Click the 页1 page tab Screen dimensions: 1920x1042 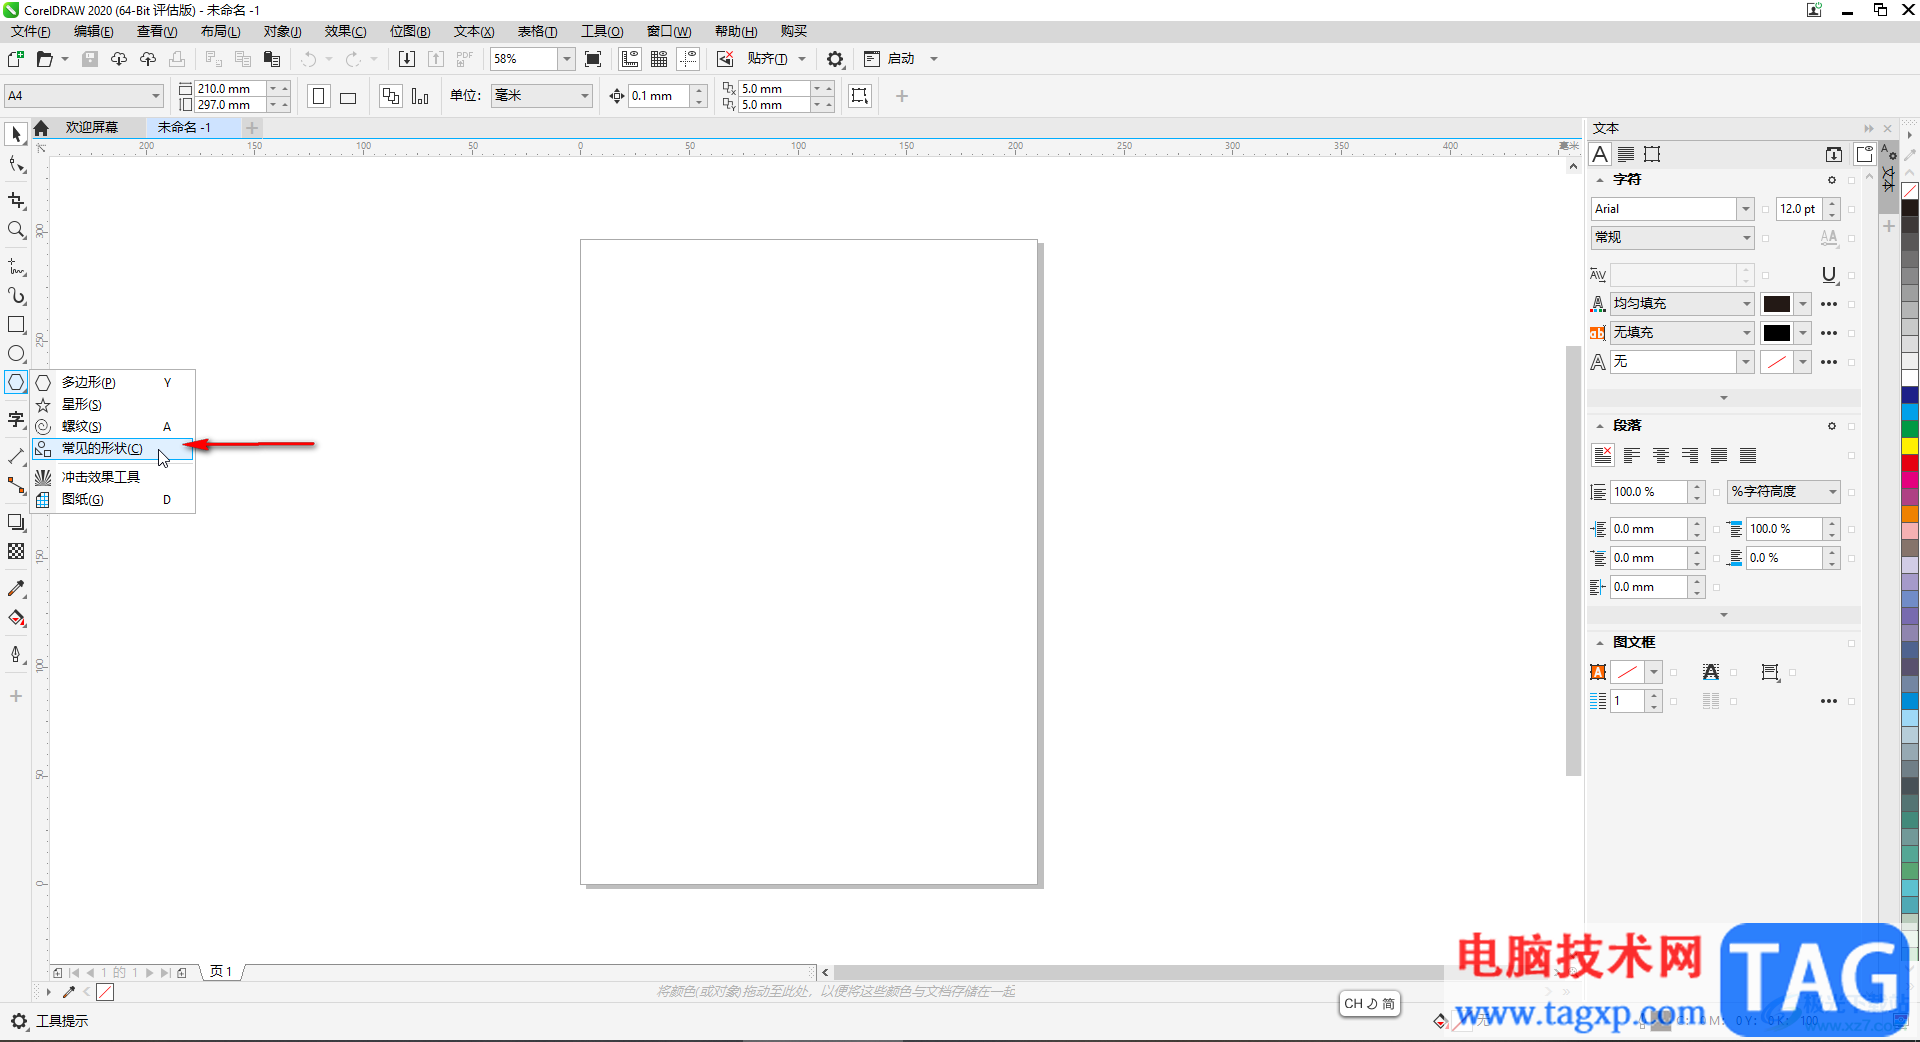tap(222, 972)
